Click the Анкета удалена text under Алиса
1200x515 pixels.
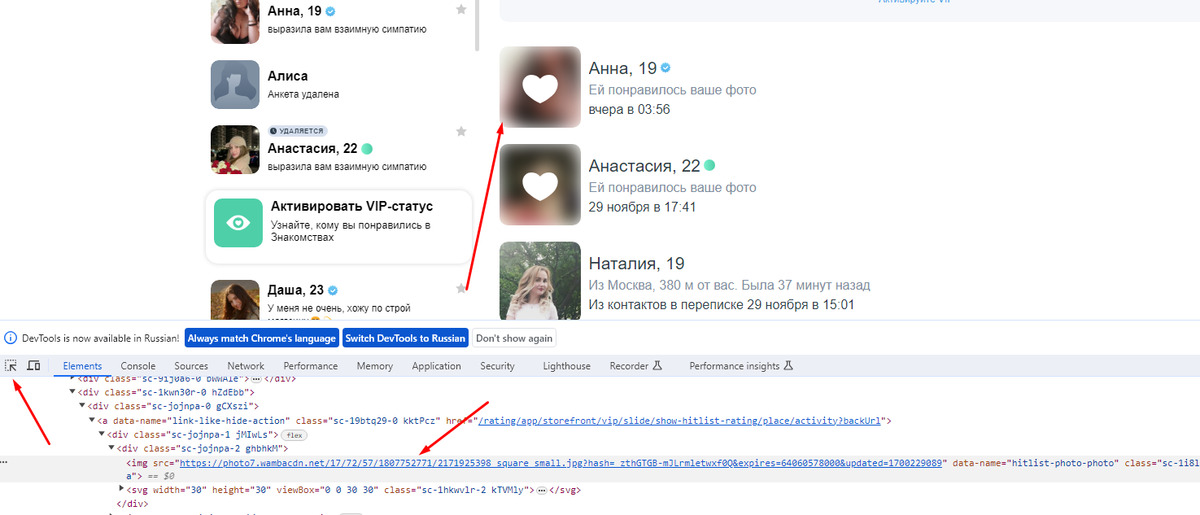[x=303, y=95]
